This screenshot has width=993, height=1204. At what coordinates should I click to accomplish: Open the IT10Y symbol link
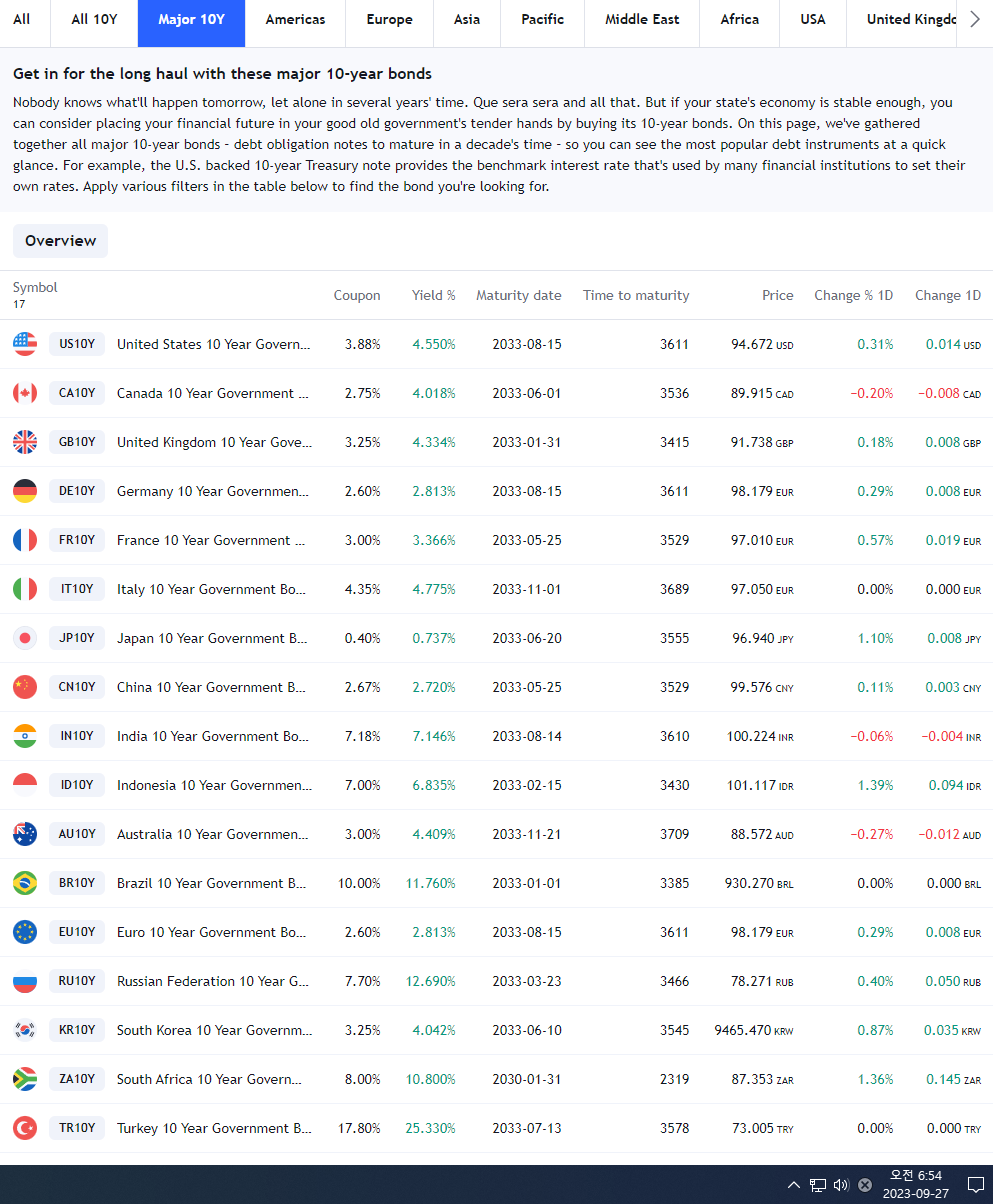(x=77, y=589)
